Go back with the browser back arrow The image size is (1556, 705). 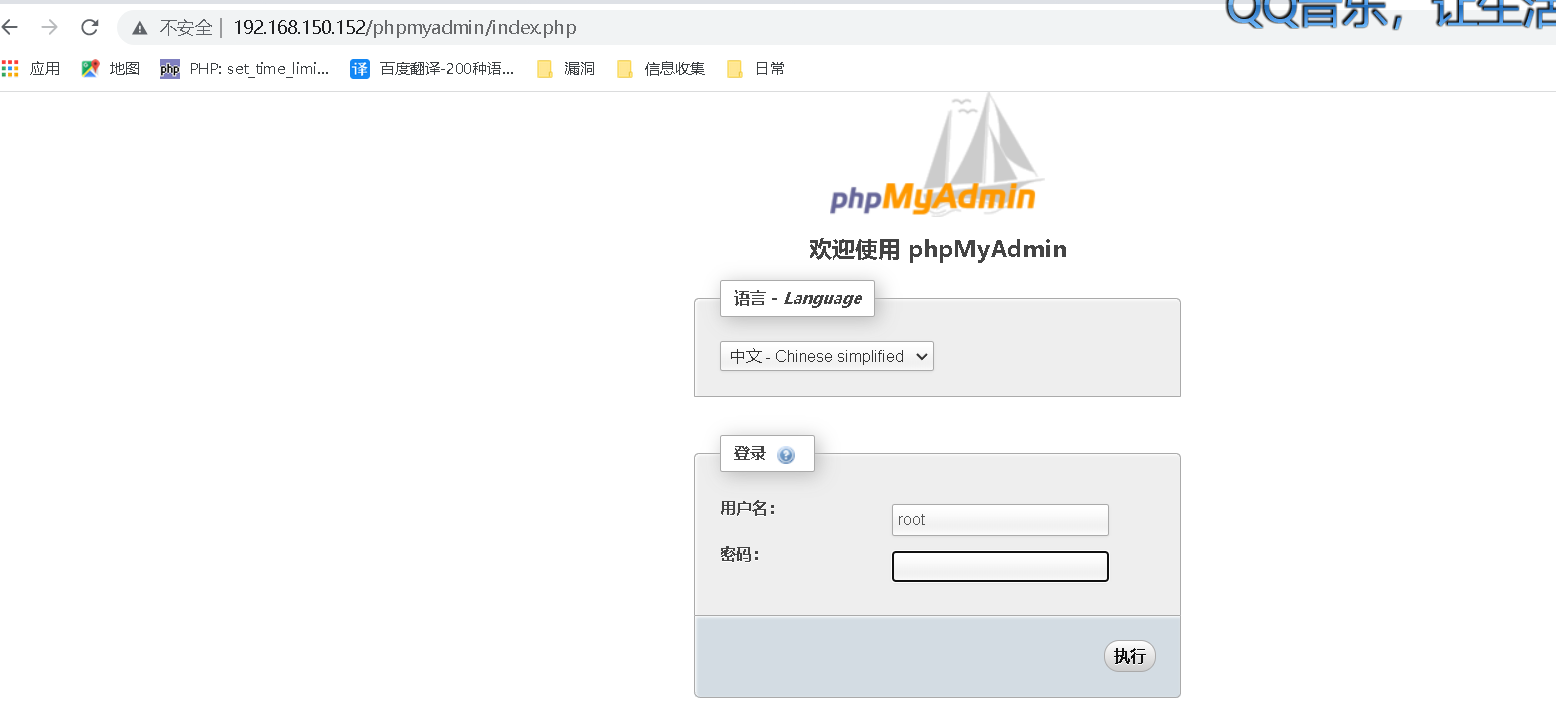click(x=10, y=27)
